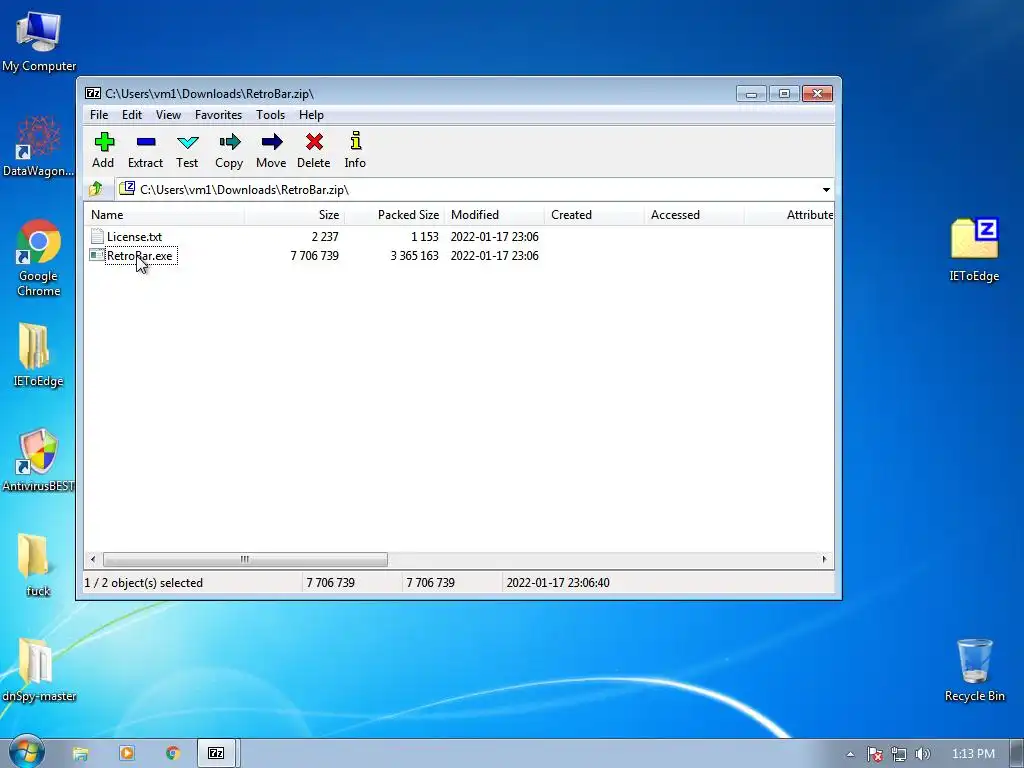Open My Computer desktop icon
The height and width of the screenshot is (768, 1024).
[x=39, y=40]
